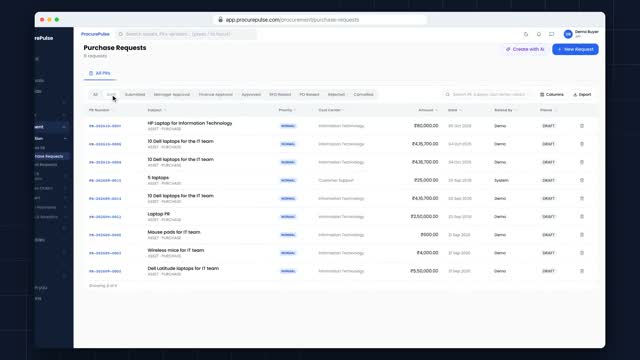The image size is (640, 360).
Task: Click trash icon in the 5 laptops row
Action: [x=582, y=180]
